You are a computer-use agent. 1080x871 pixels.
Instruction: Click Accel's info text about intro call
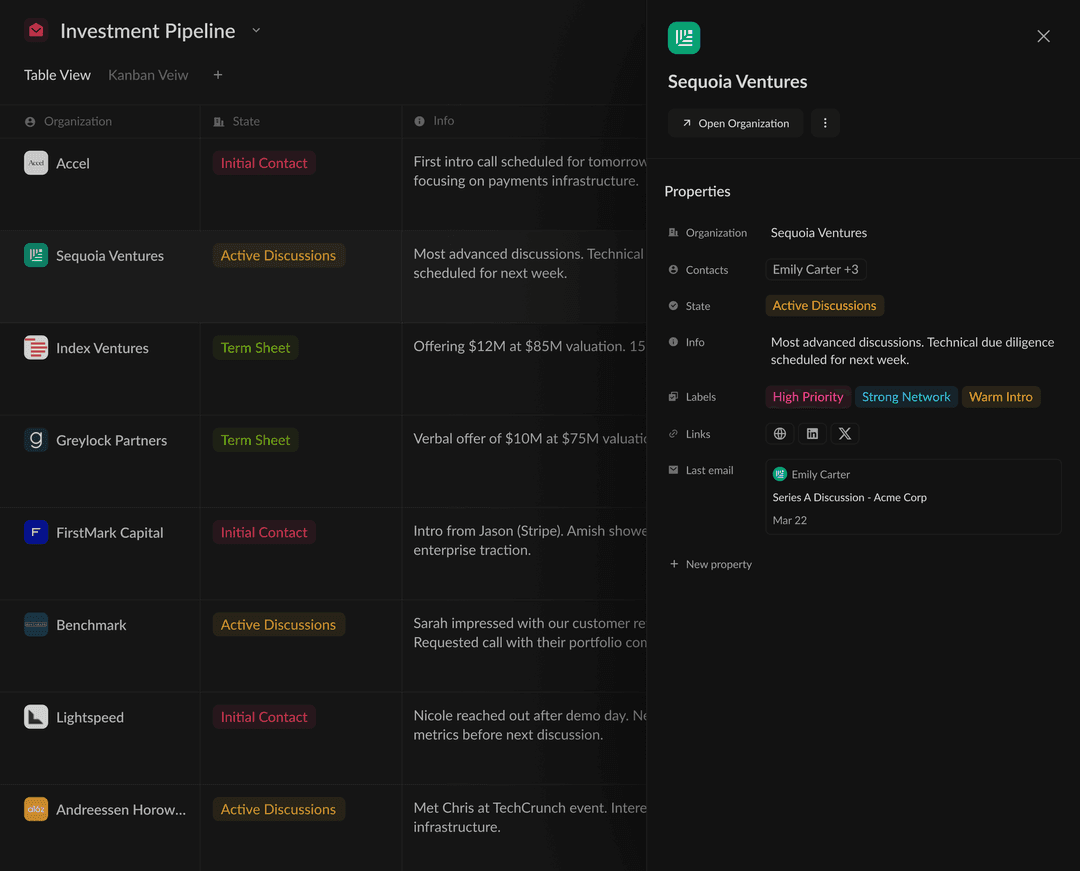(529, 171)
